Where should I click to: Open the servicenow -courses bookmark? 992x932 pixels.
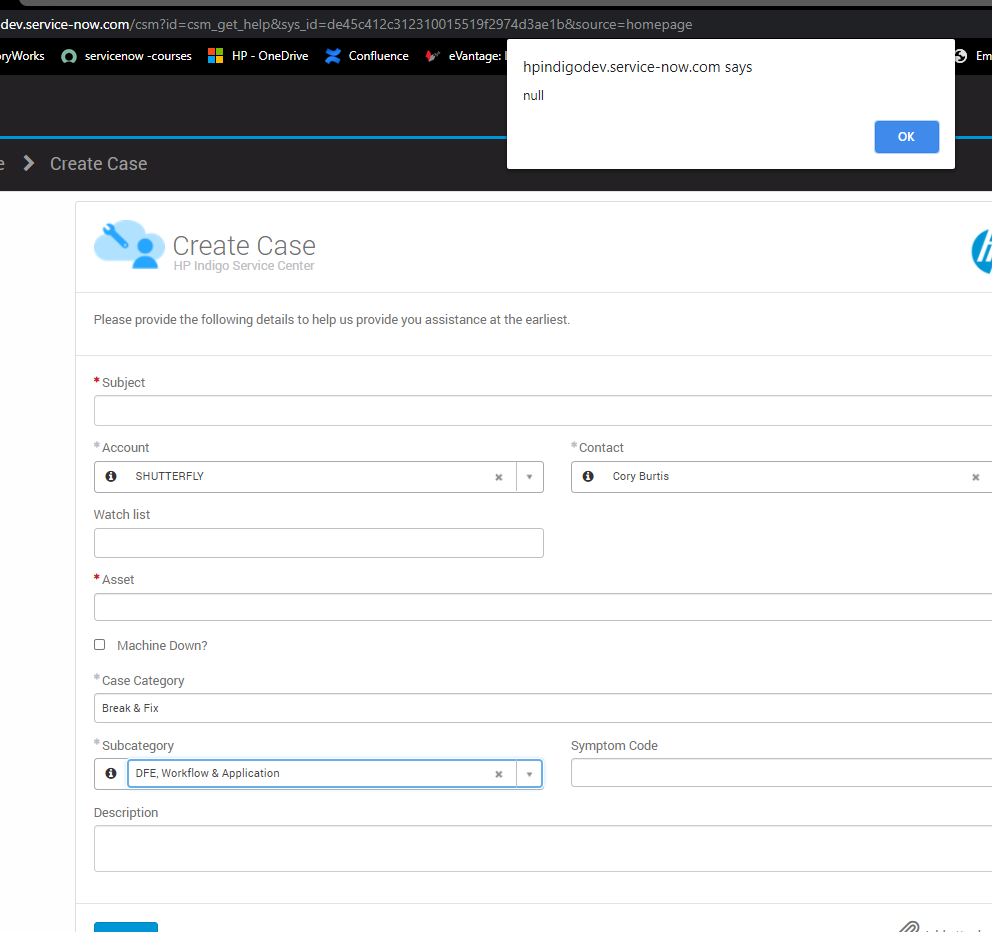(127, 56)
